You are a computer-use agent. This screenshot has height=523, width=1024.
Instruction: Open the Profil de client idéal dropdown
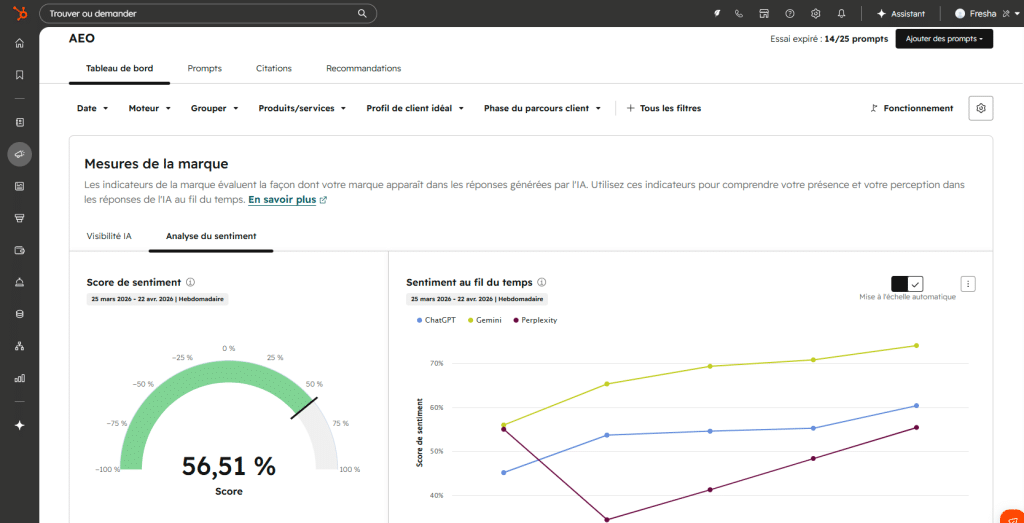point(415,108)
